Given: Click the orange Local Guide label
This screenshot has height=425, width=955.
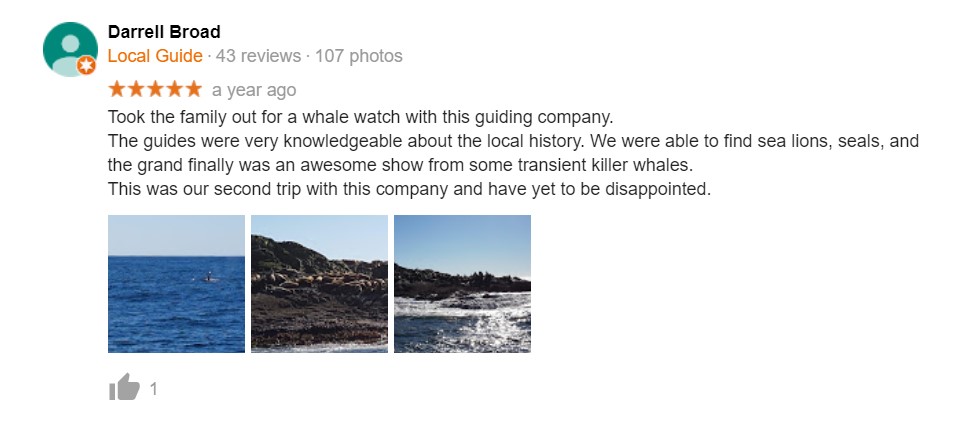Looking at the screenshot, I should coord(155,56).
